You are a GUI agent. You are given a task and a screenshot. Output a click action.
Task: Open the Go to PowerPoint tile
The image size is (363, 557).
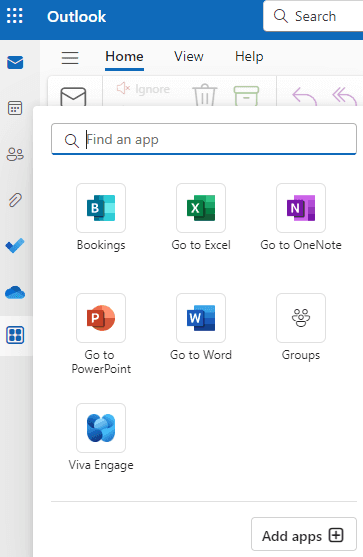101,334
